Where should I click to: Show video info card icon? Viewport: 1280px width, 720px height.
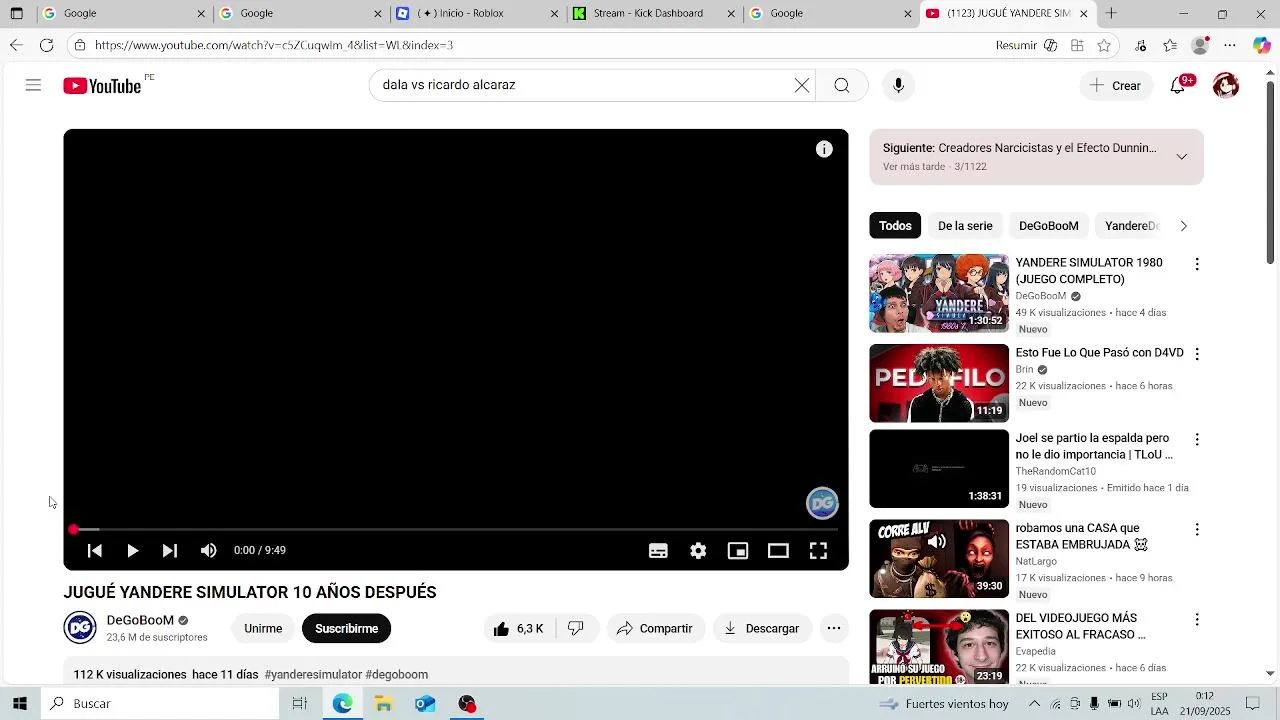[824, 149]
